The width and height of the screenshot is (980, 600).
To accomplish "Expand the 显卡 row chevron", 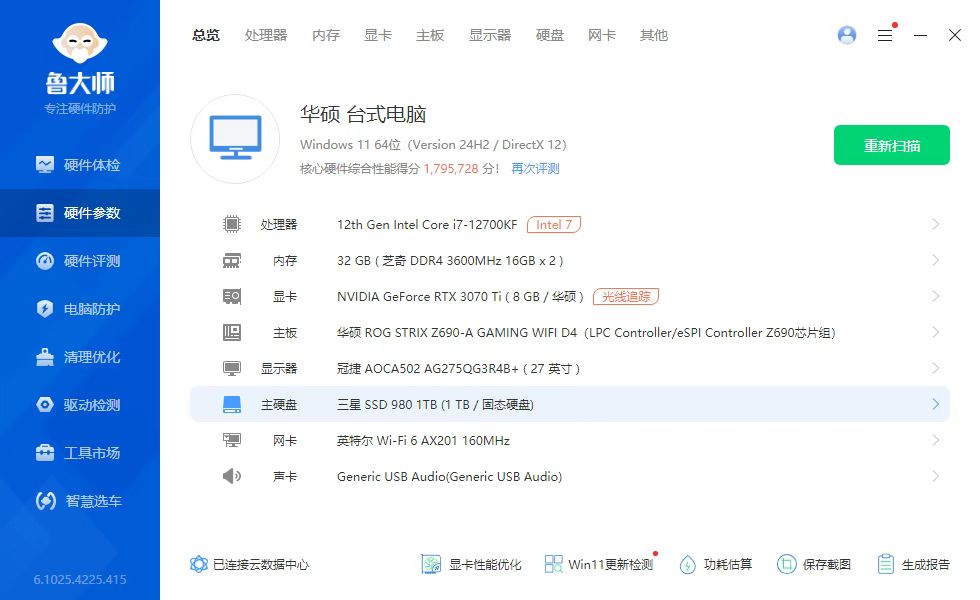I will 936,296.
